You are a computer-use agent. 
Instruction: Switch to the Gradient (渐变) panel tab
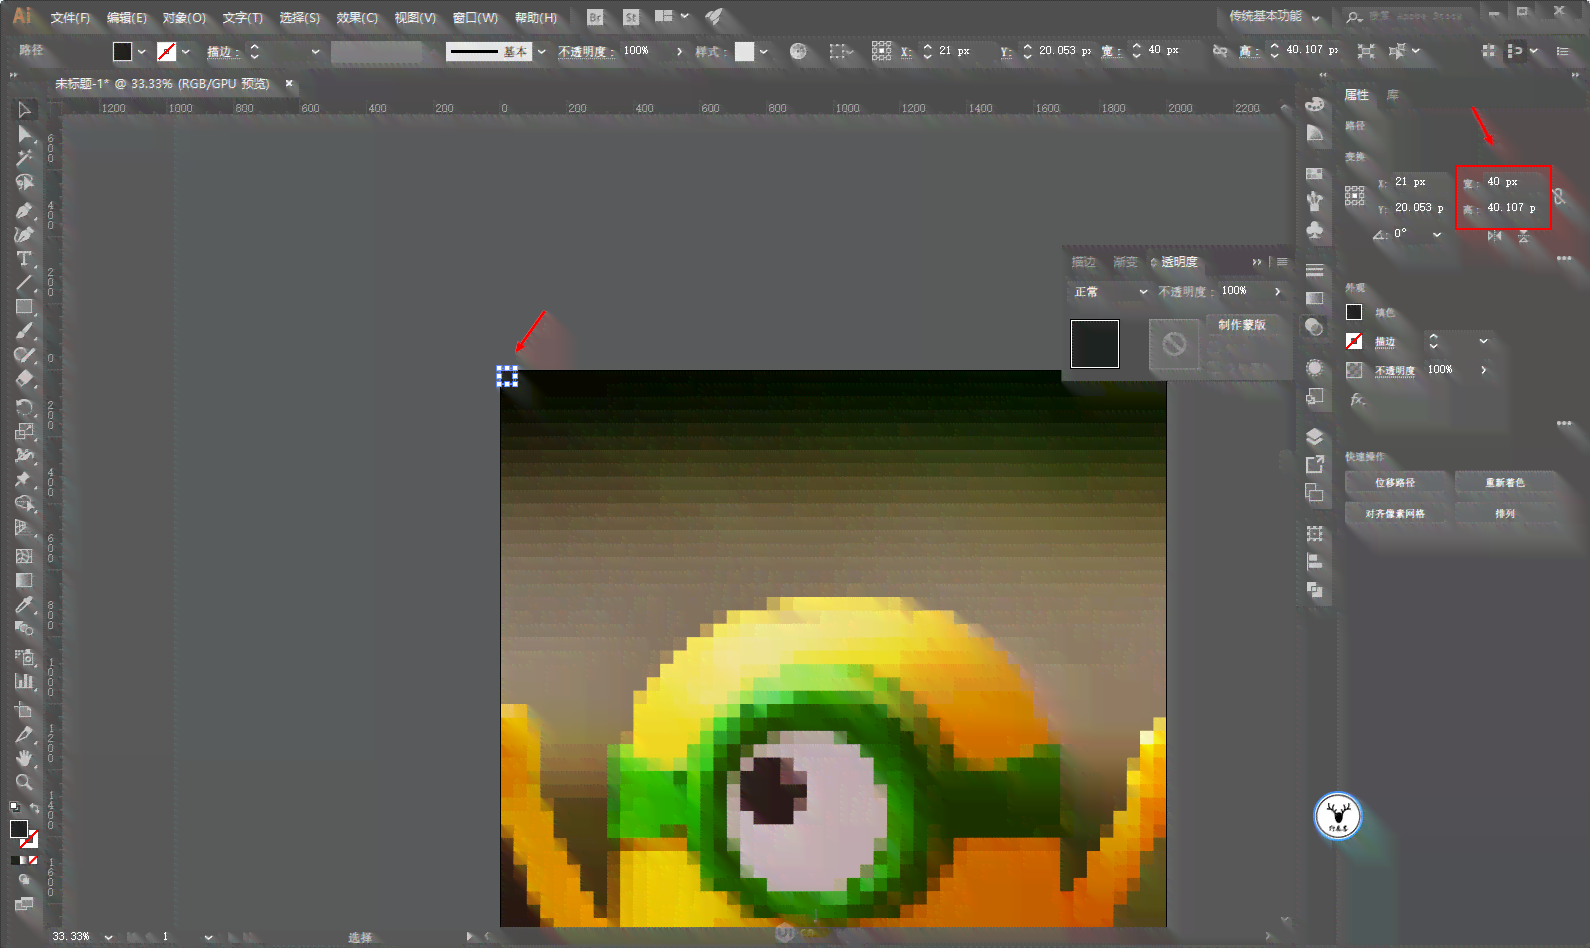(1126, 262)
